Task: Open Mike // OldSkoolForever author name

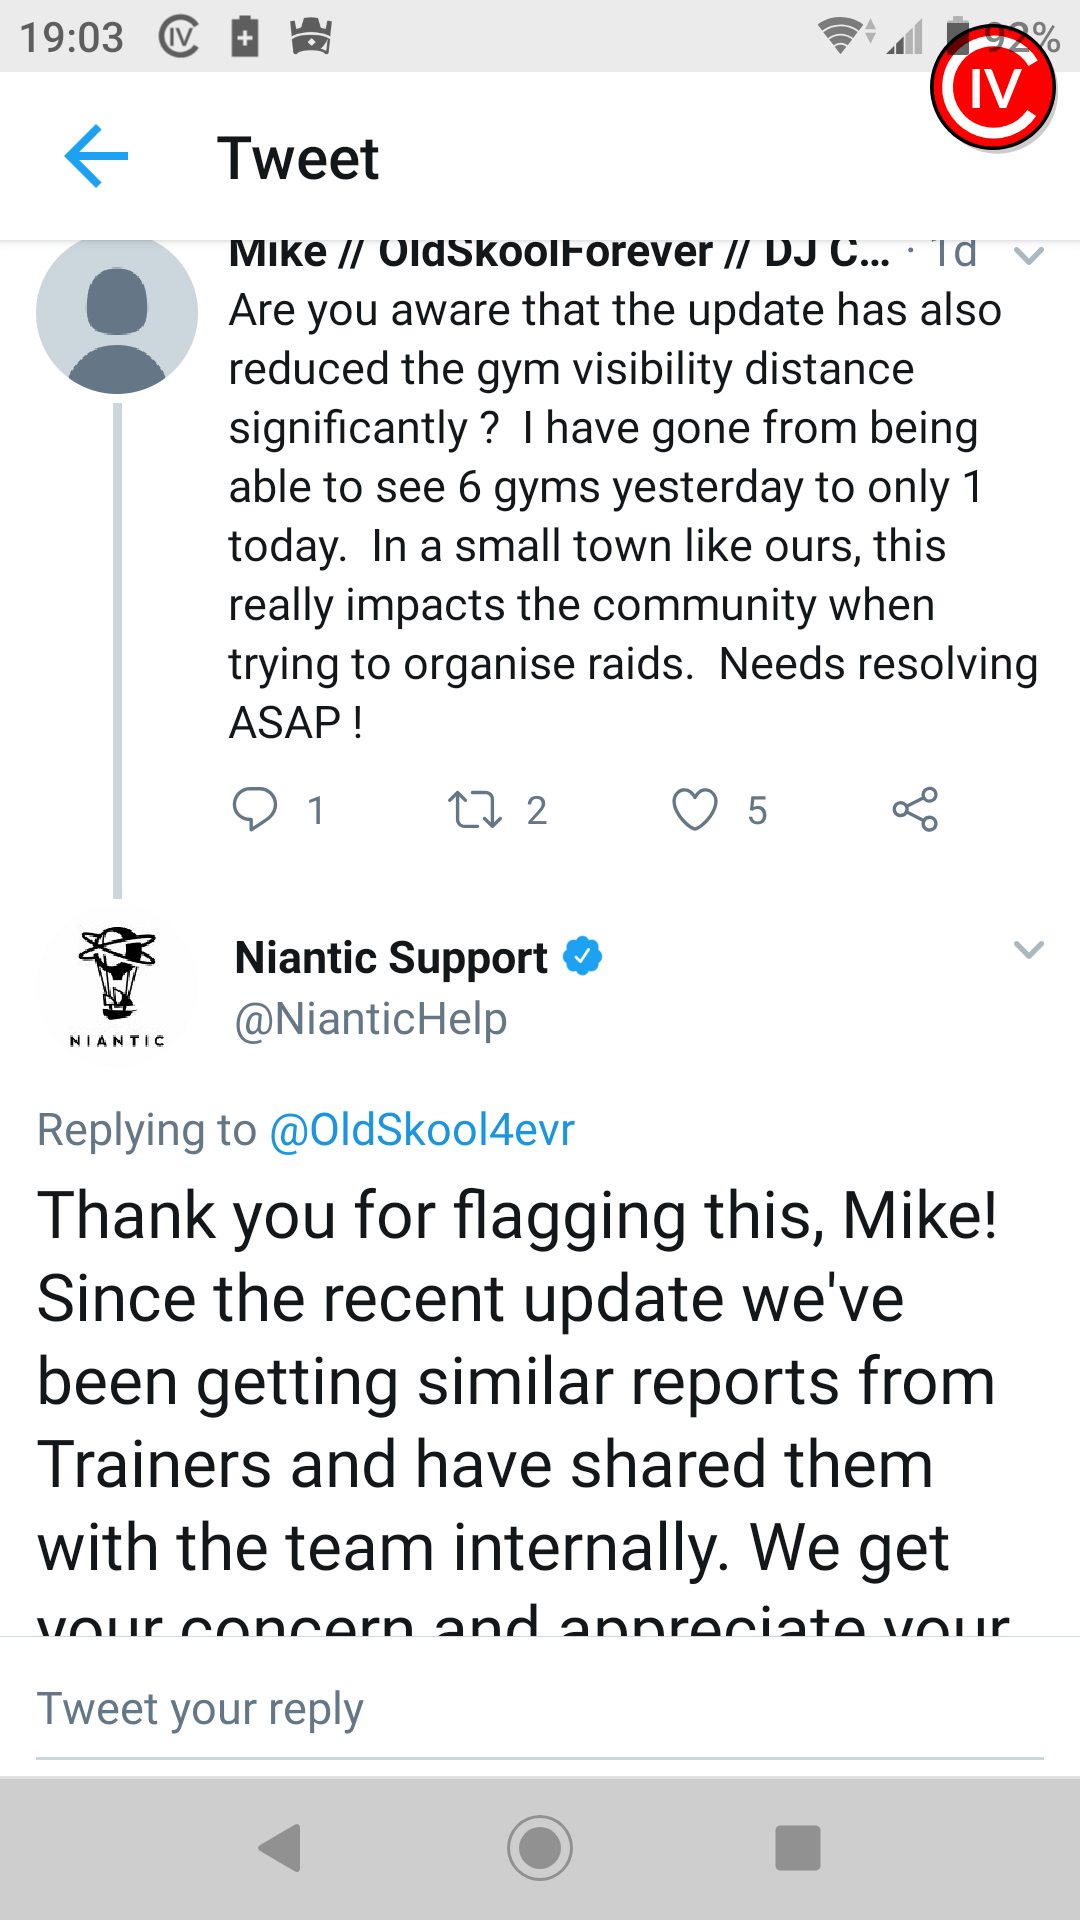Action: (x=559, y=254)
